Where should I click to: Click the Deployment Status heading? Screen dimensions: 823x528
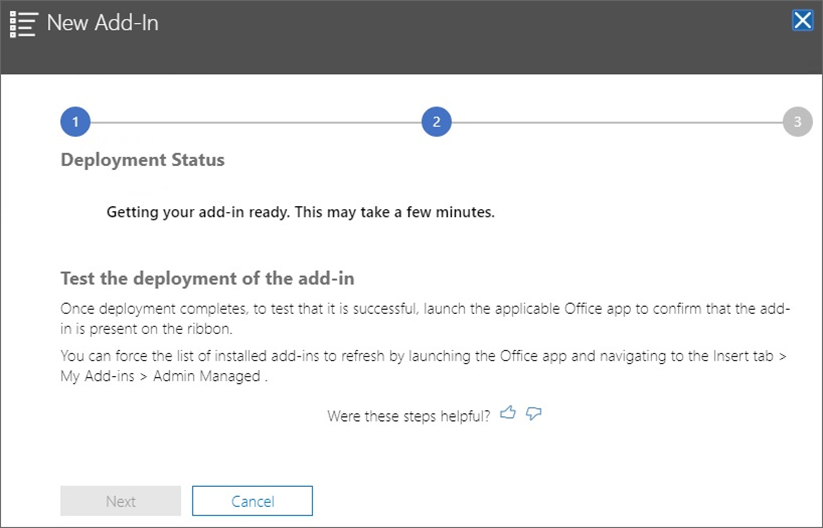142,160
